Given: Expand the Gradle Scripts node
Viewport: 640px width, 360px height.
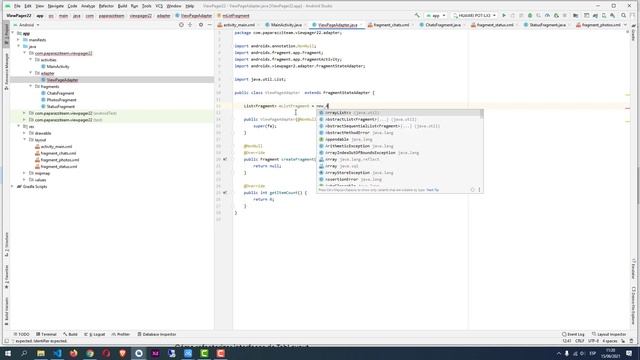Looking at the screenshot, I should pos(13,187).
